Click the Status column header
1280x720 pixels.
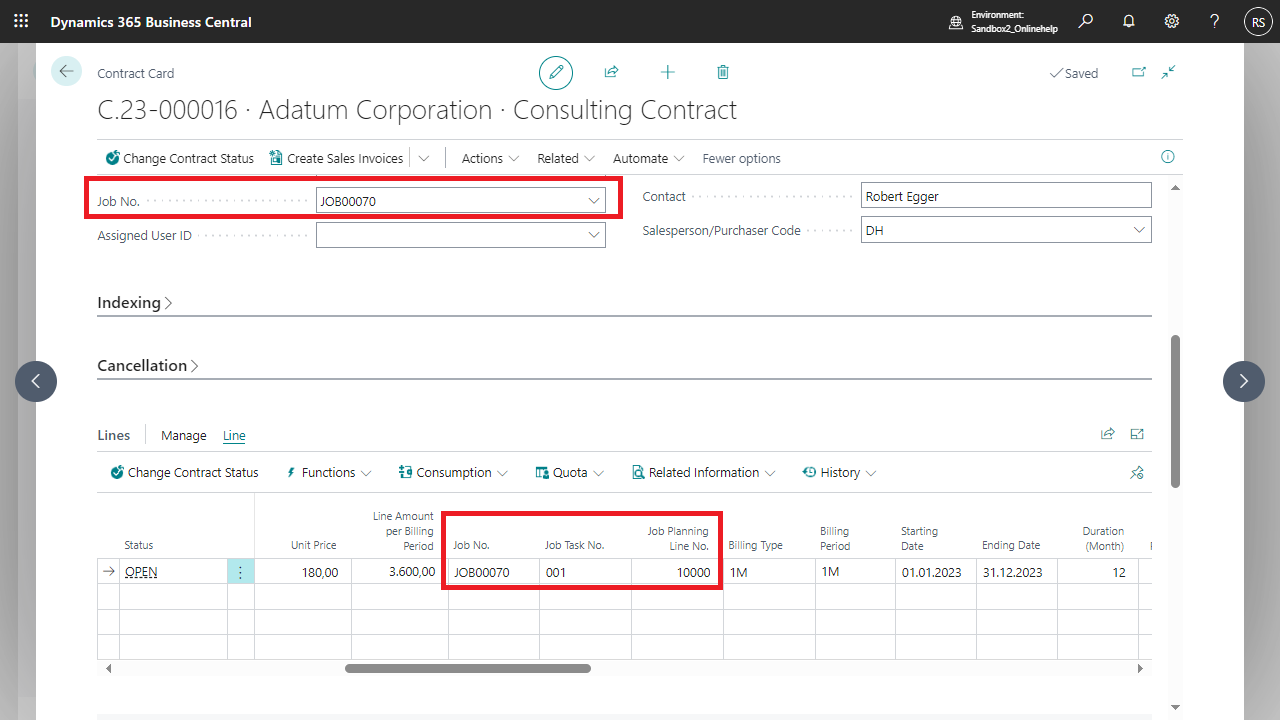(x=139, y=545)
